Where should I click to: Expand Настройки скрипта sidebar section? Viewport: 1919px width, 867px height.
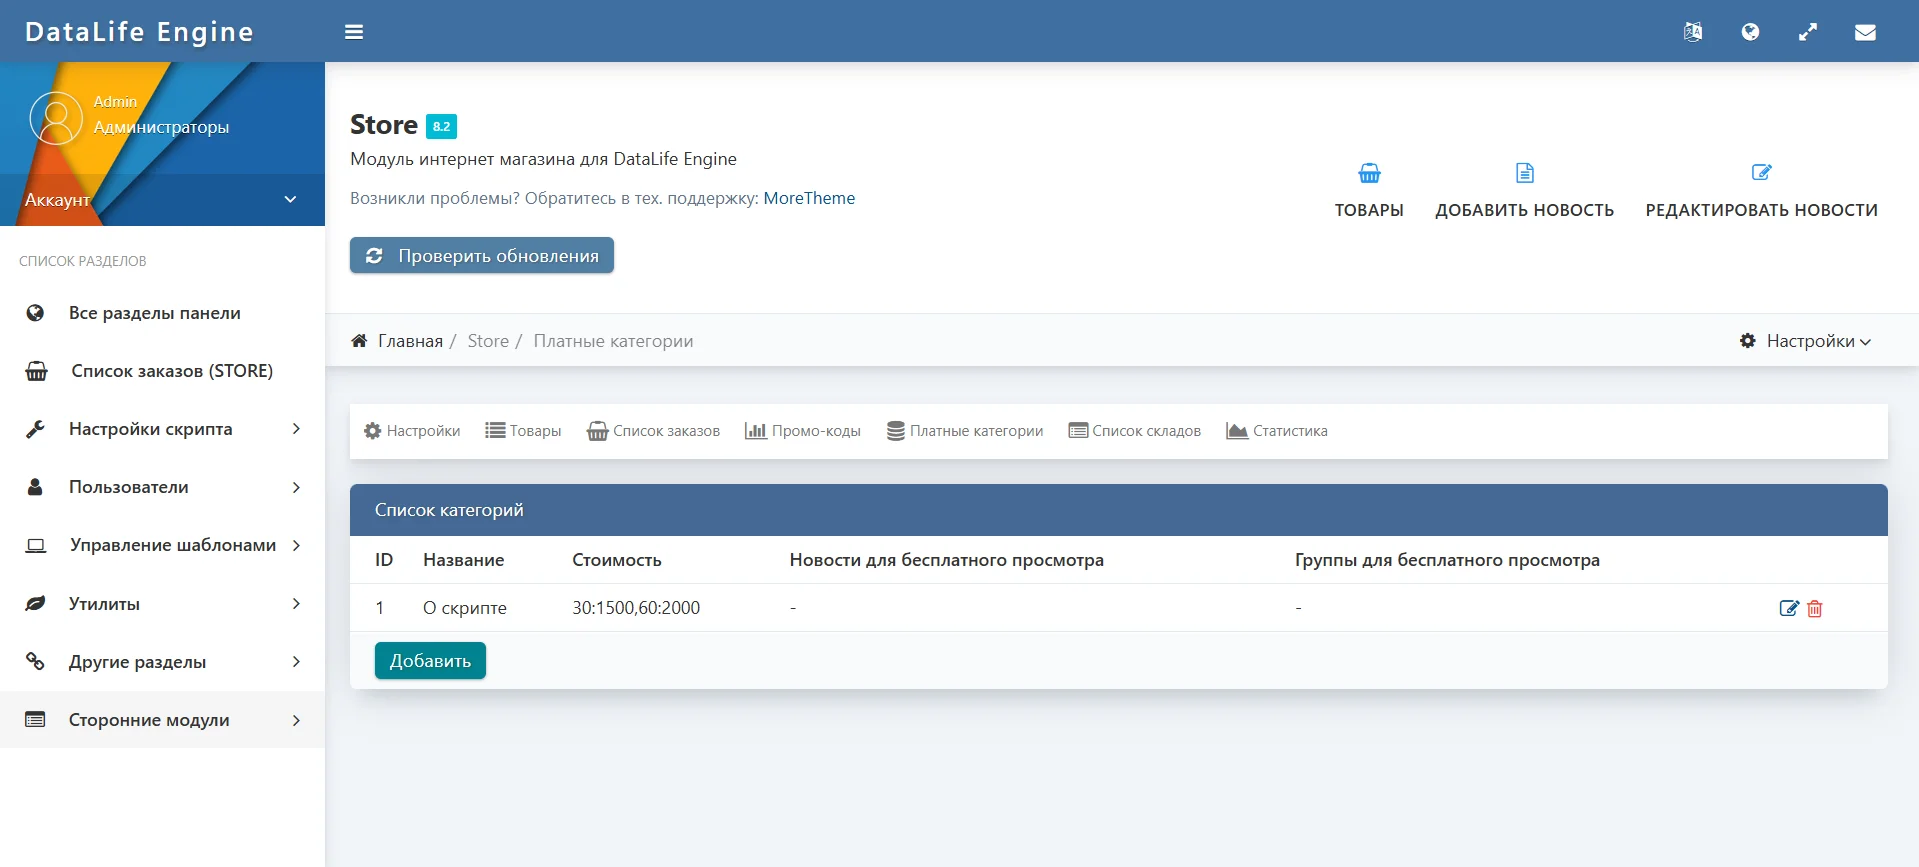pos(162,429)
